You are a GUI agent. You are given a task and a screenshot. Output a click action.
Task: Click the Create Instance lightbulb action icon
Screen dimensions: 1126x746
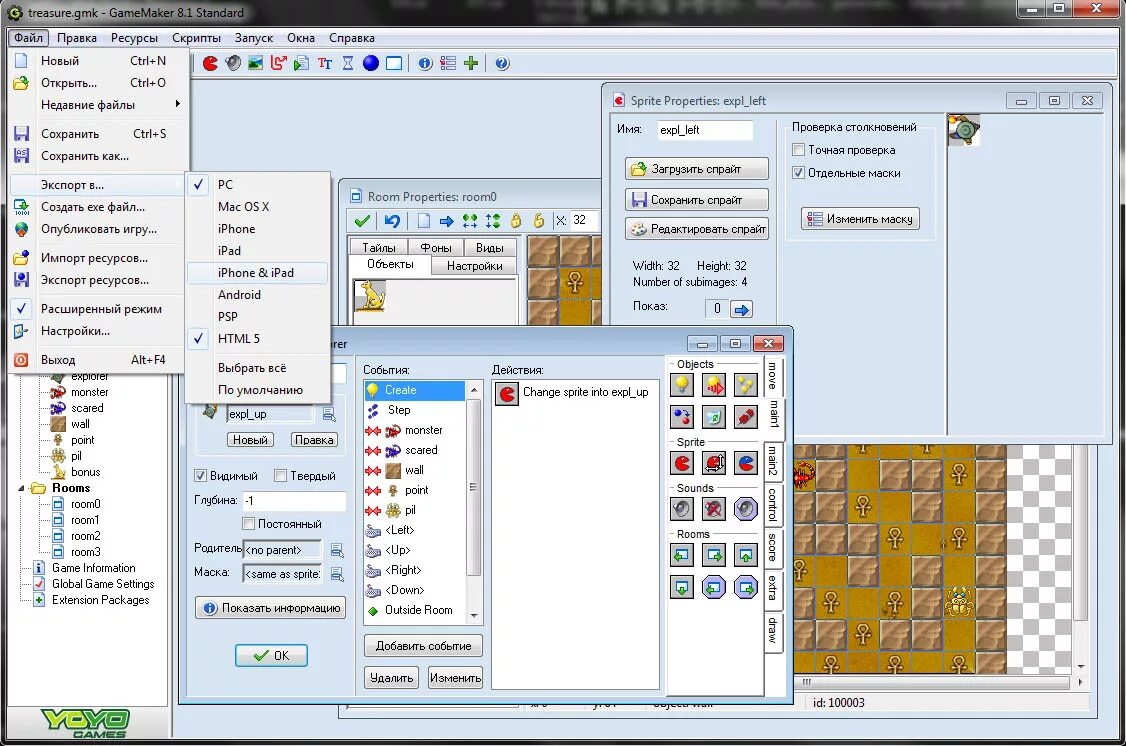click(682, 386)
